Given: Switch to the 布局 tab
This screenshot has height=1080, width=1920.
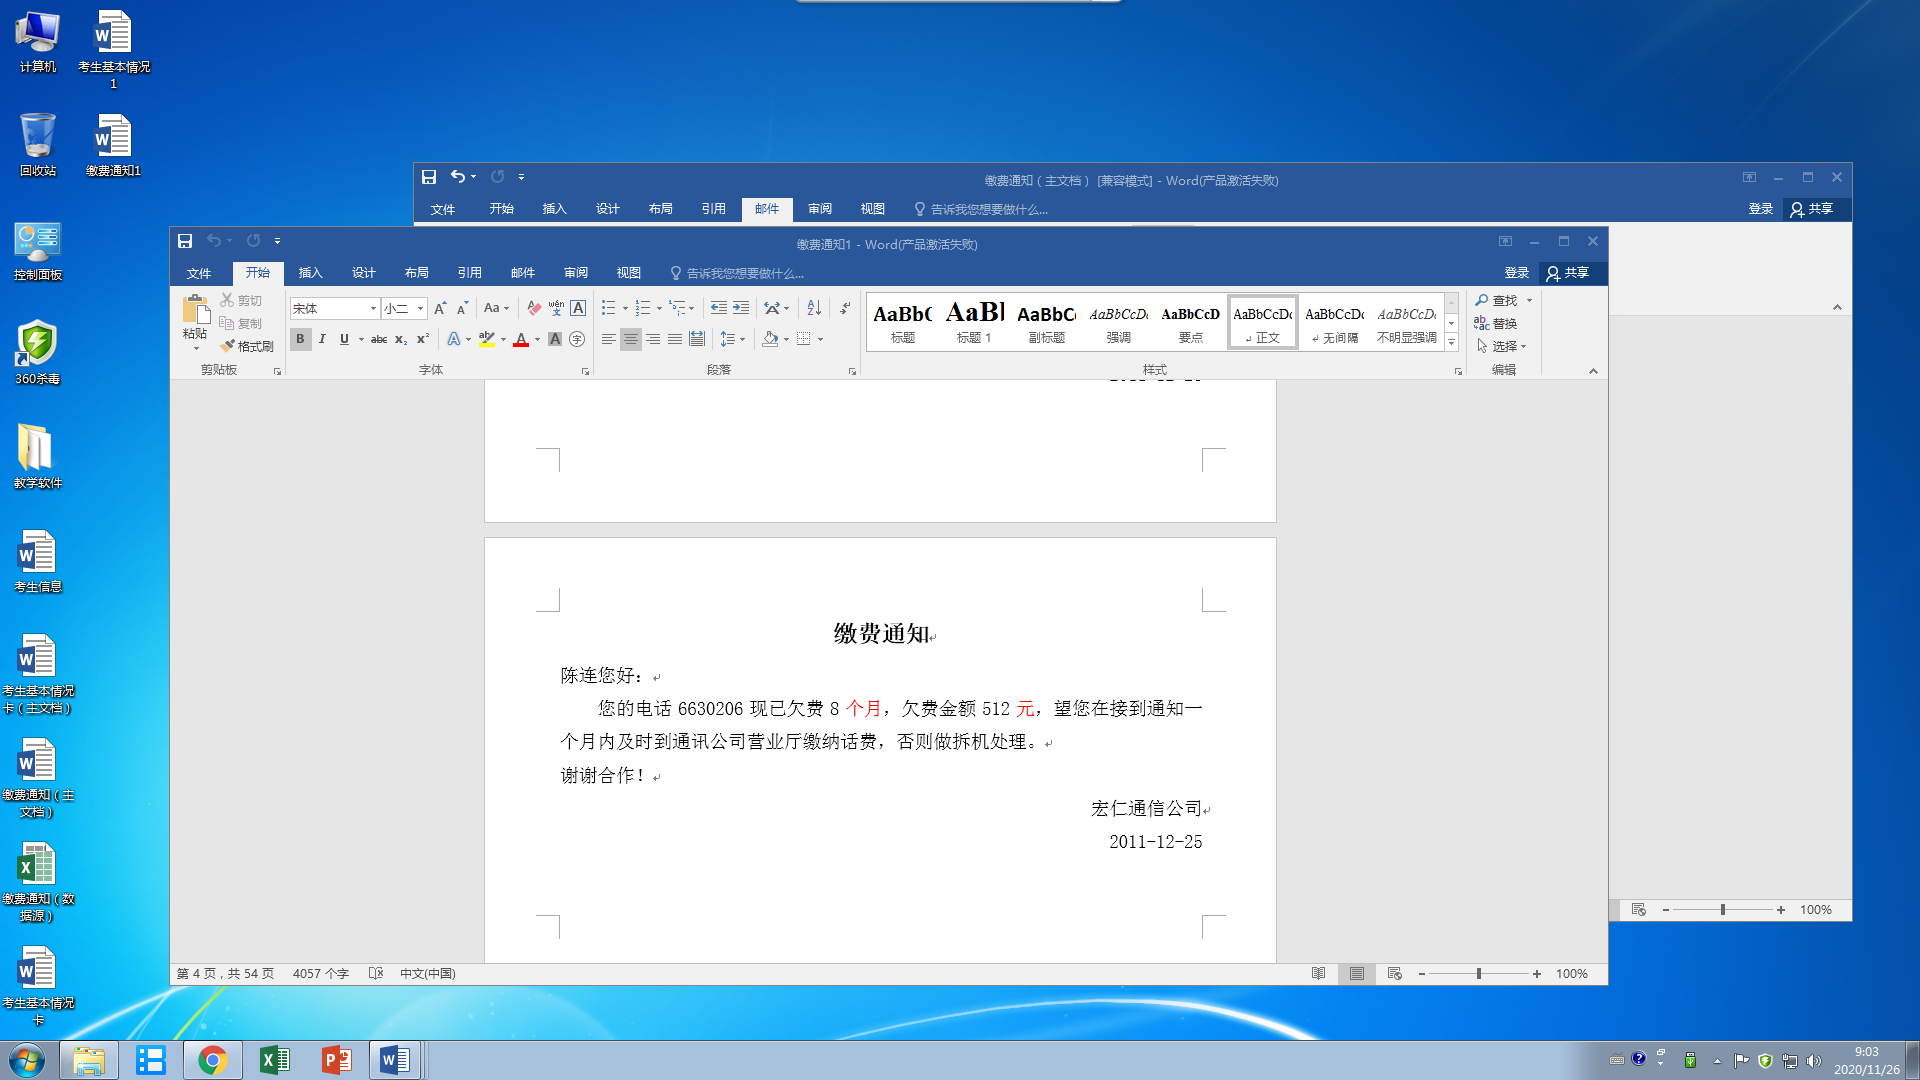Looking at the screenshot, I should click(417, 273).
